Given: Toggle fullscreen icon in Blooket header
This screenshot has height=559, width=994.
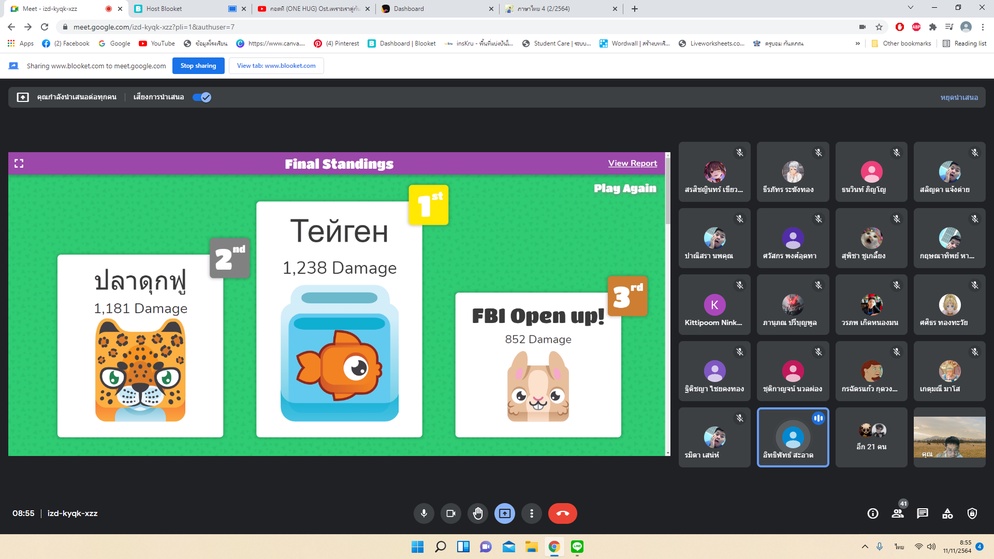Looking at the screenshot, I should (x=19, y=164).
